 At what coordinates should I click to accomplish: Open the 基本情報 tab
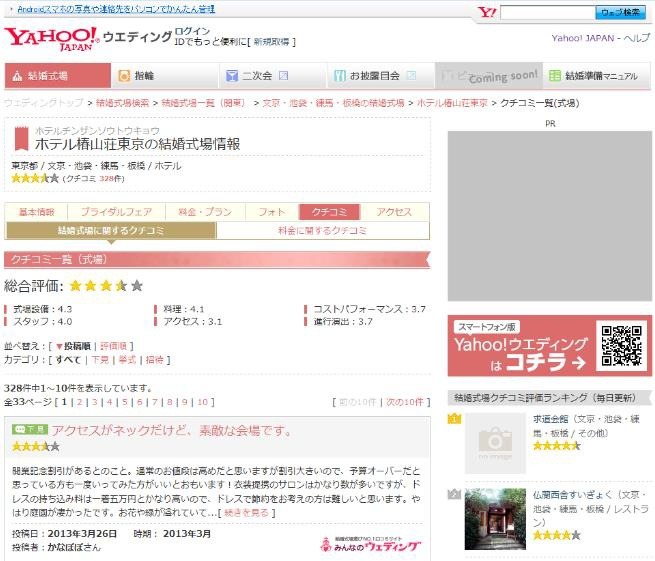pyautogui.click(x=37, y=212)
